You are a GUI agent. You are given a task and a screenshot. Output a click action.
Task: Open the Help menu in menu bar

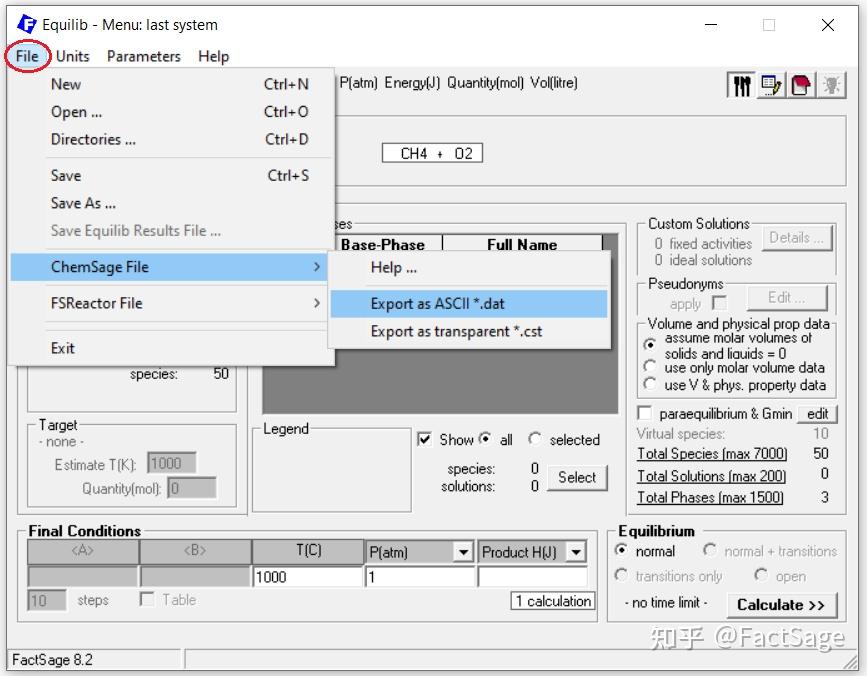(x=213, y=56)
